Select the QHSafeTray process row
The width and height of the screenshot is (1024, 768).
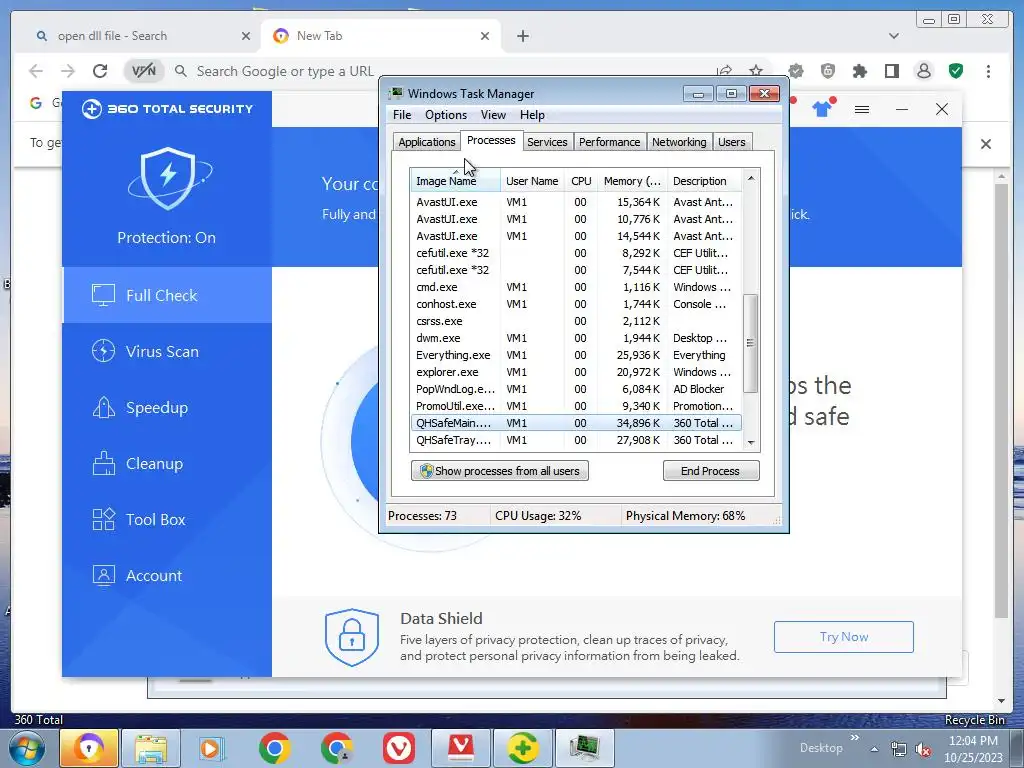click(x=576, y=440)
